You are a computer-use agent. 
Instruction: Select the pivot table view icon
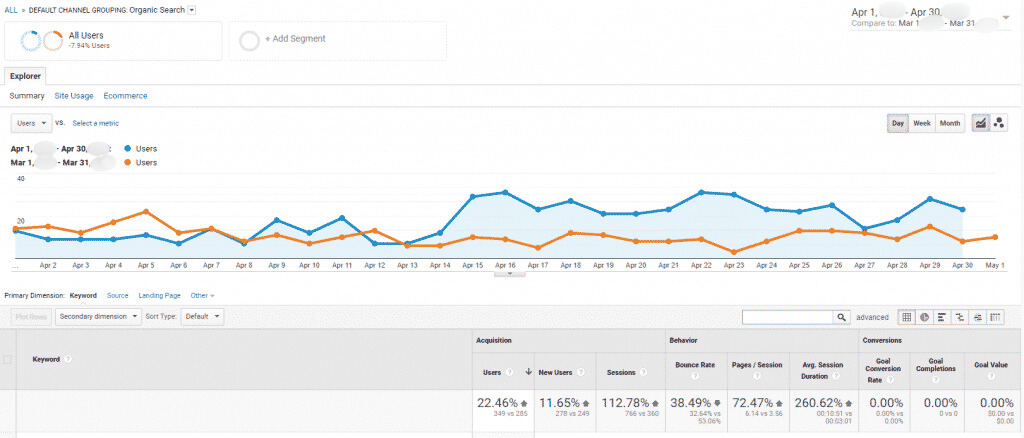coord(995,317)
